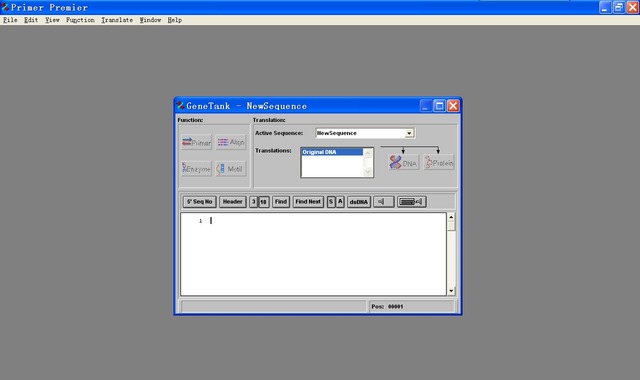Open the Function menu
The width and height of the screenshot is (640, 380).
tap(80, 20)
